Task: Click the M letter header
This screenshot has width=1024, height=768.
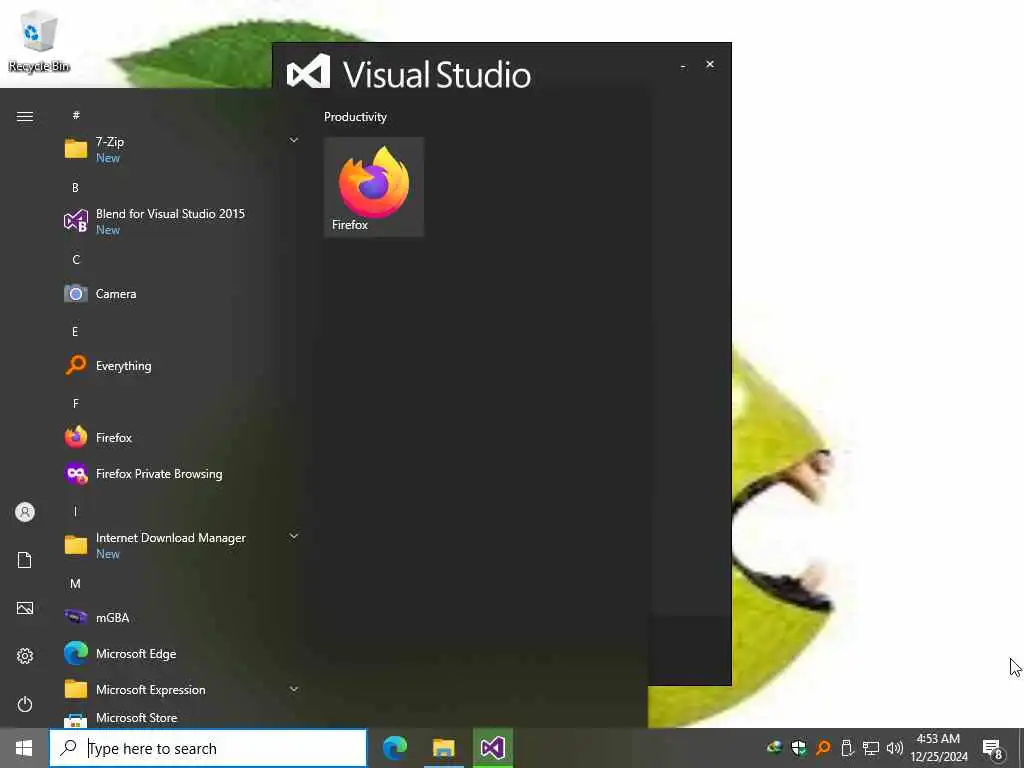Action: [76, 583]
